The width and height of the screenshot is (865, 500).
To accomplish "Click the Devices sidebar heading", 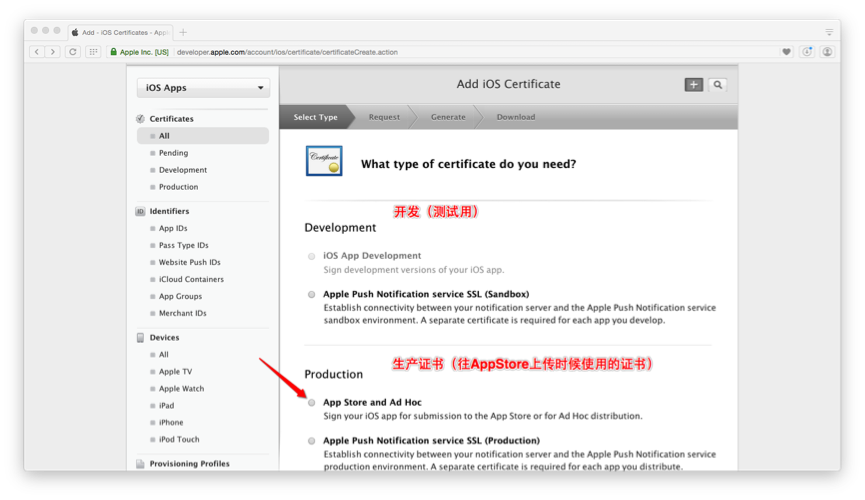I will 164,338.
